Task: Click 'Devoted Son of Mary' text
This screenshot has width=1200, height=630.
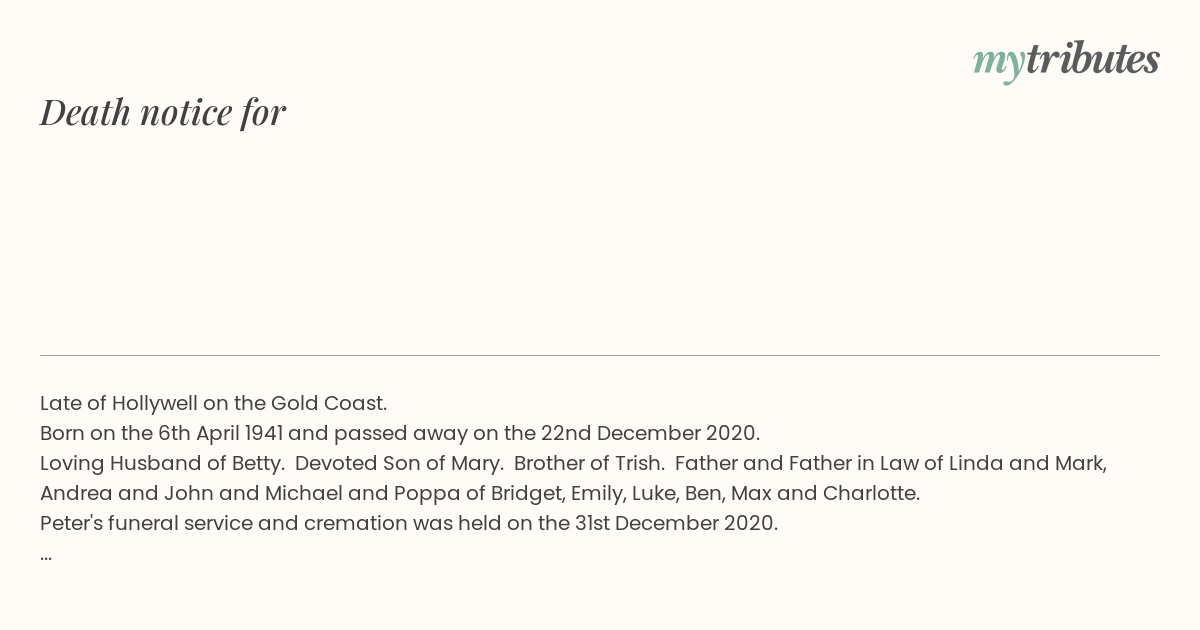Action: point(399,463)
